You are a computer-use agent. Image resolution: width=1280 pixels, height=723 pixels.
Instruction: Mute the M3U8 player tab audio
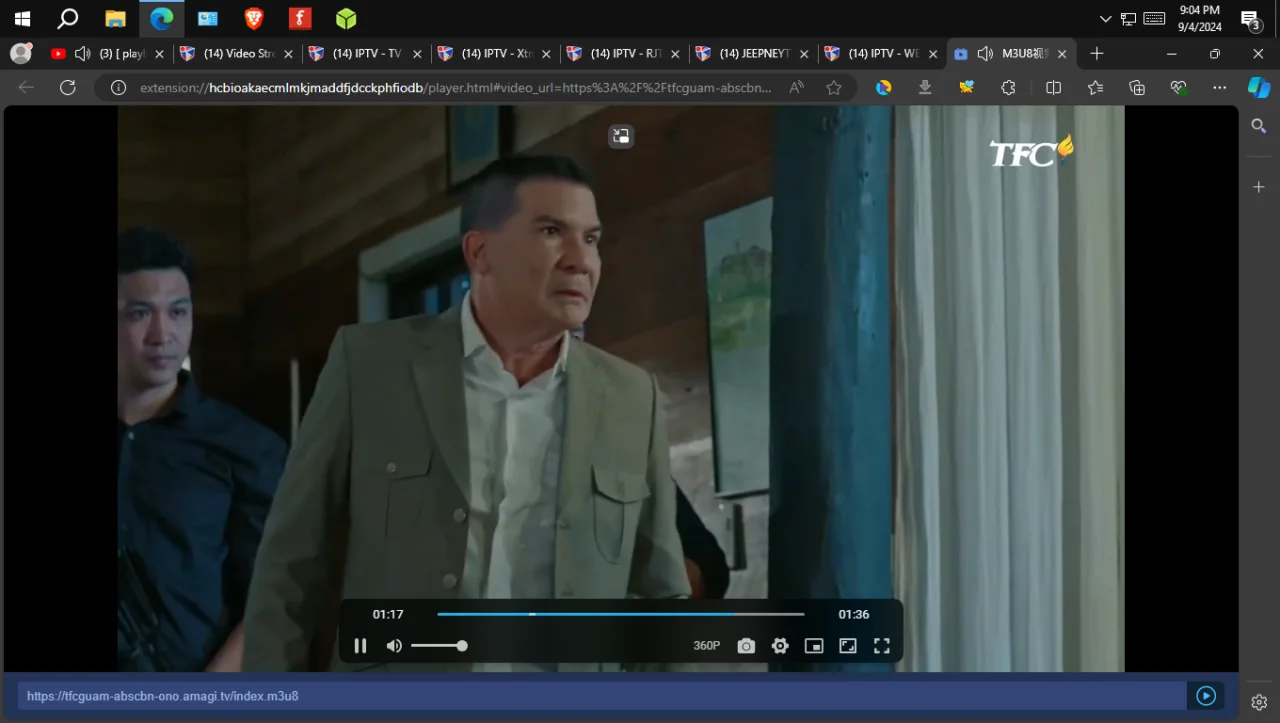985,54
